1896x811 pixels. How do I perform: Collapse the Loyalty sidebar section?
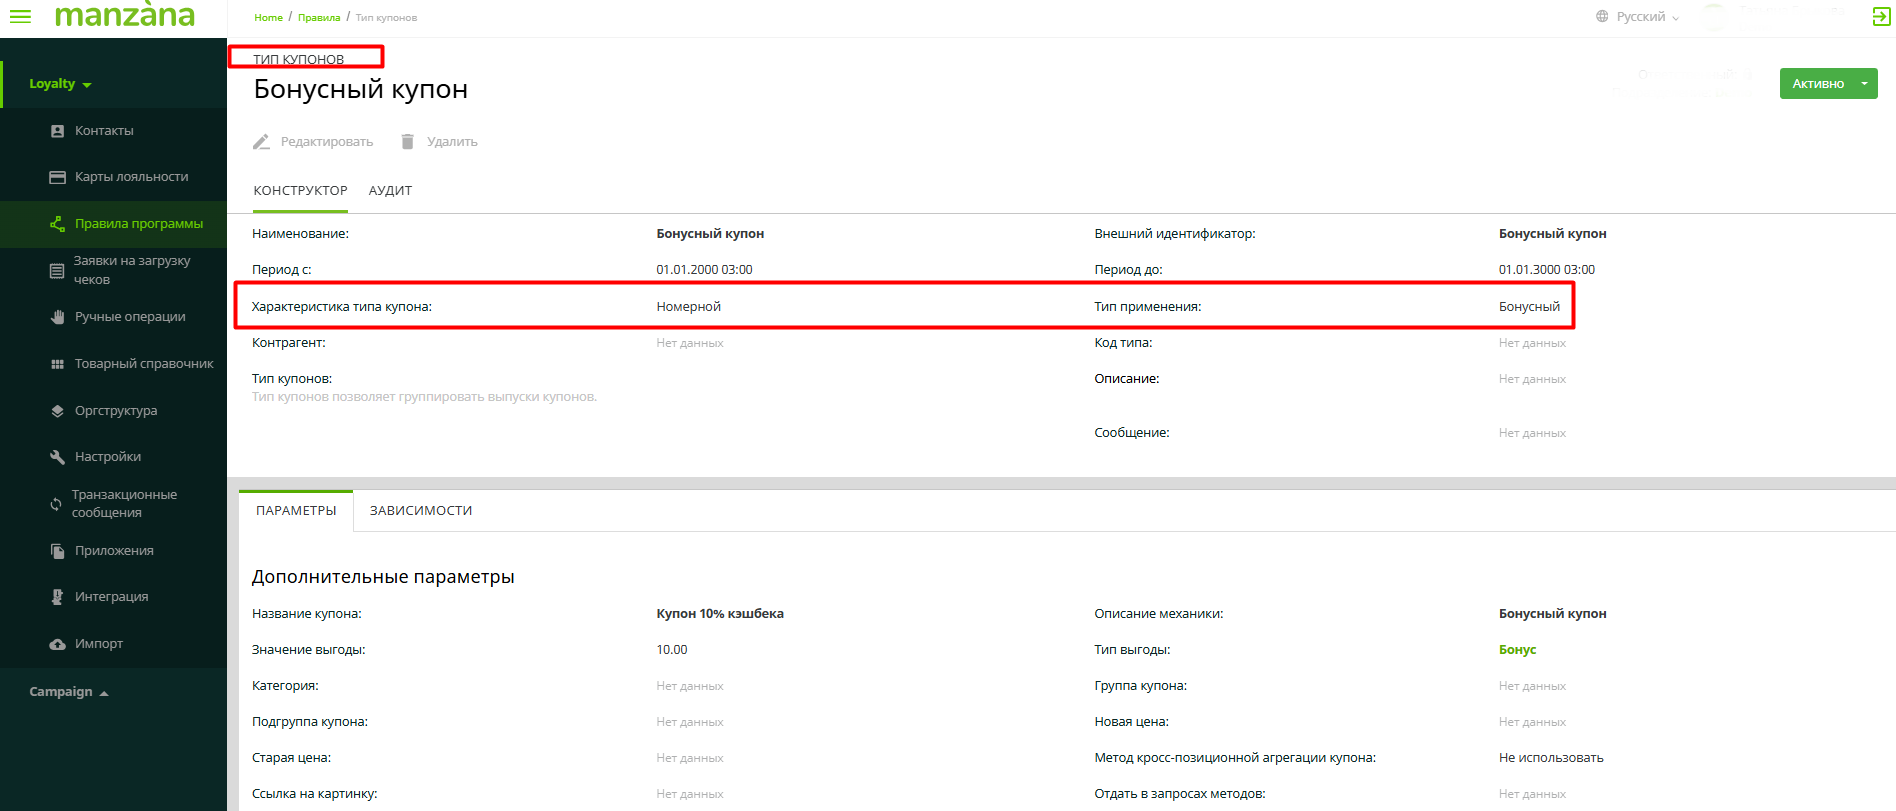coord(60,84)
